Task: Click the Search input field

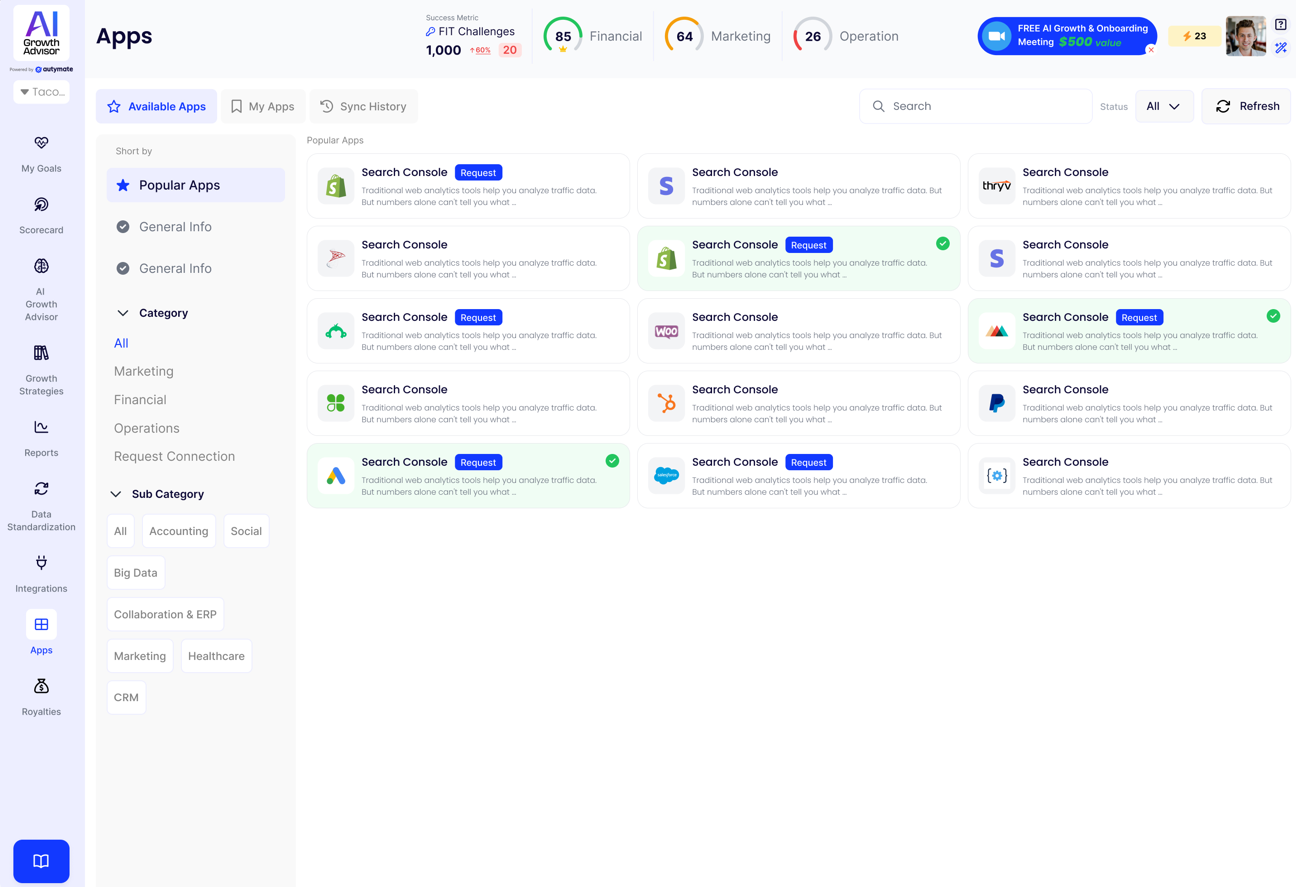Action: [x=985, y=106]
